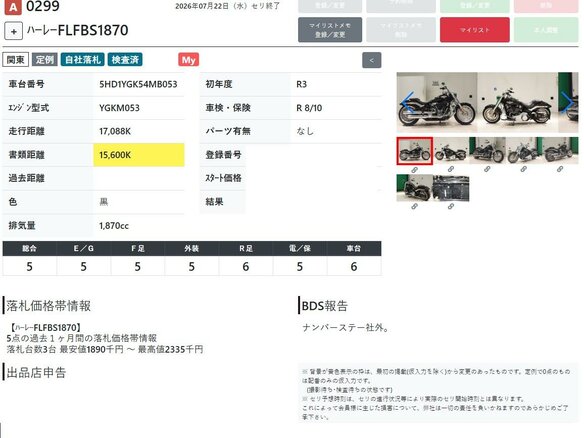Click the plus button beside ハーレーFLFBS1870
Viewport: 584px width, 438px height.
(x=13, y=31)
